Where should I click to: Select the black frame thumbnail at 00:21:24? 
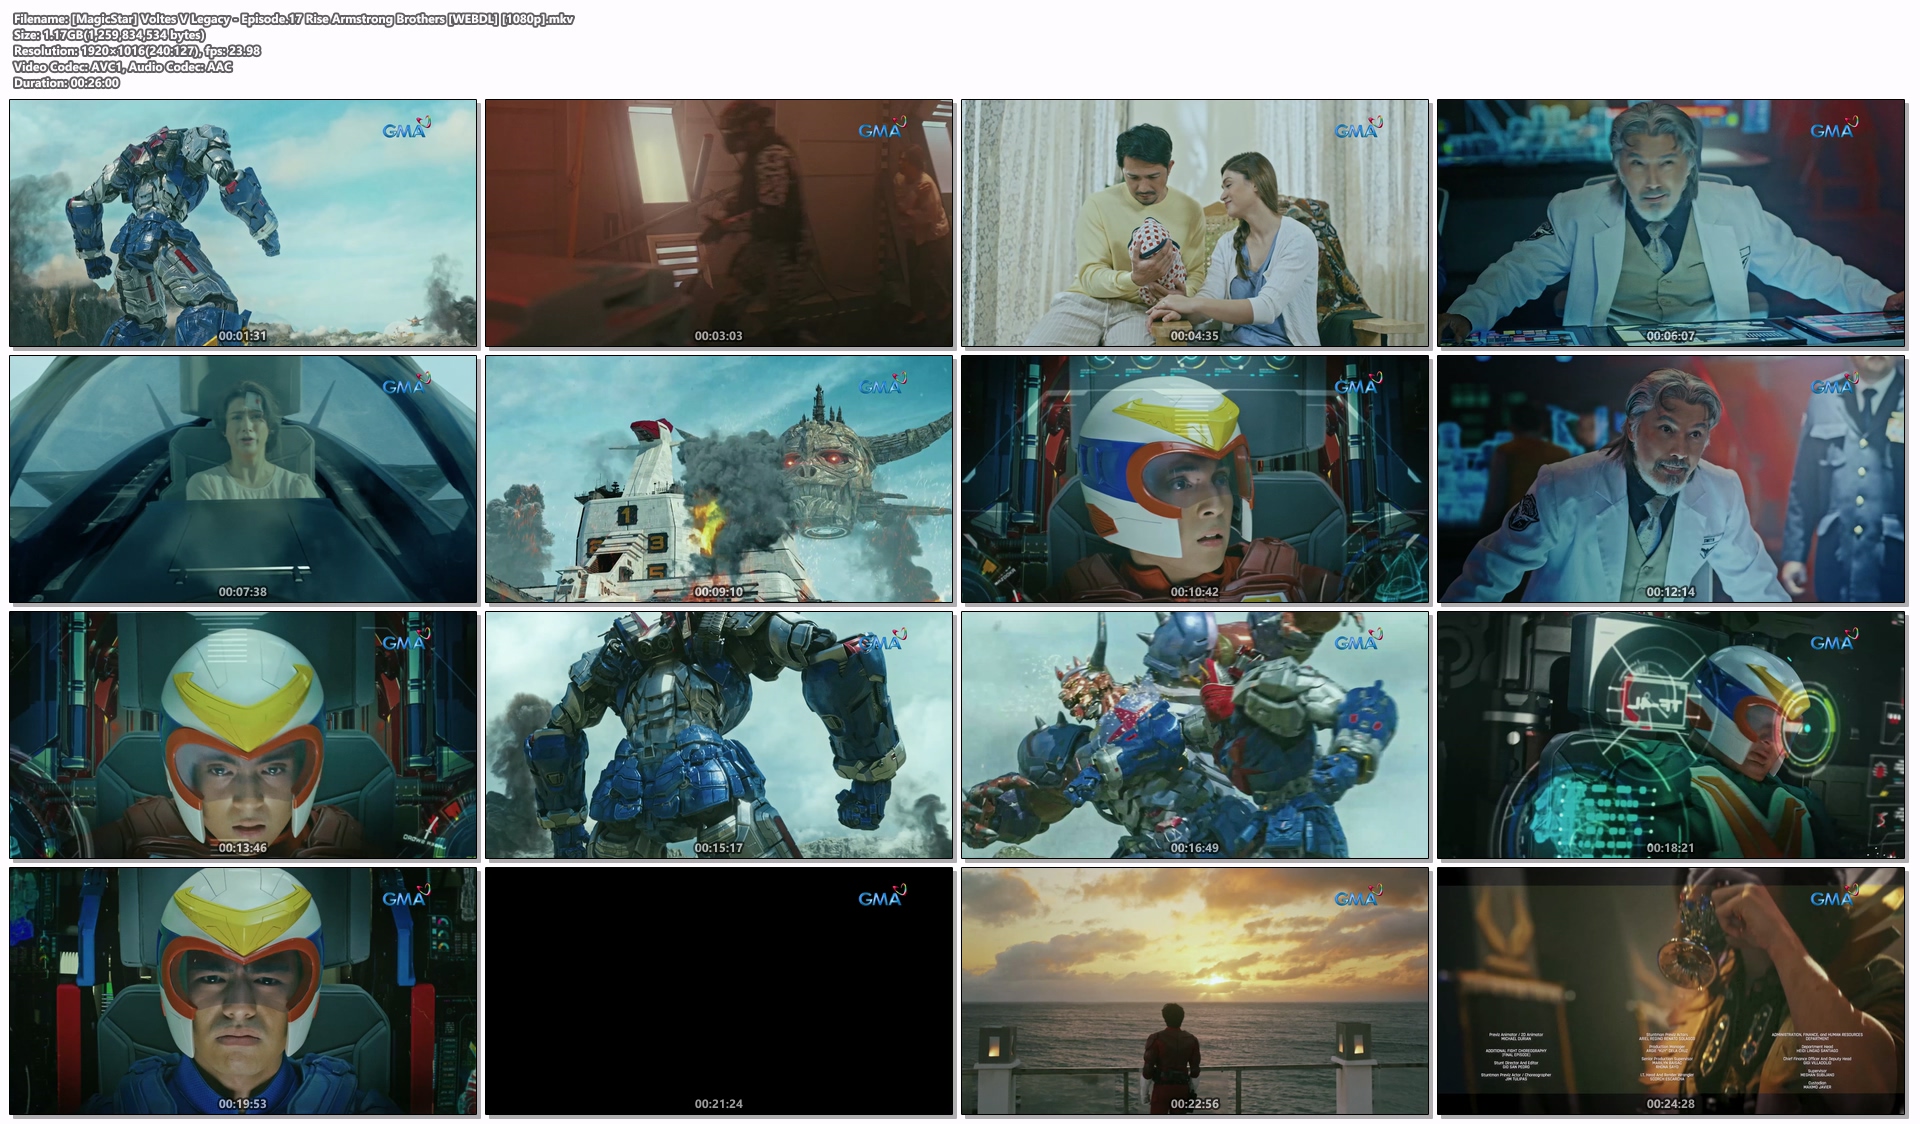719,991
